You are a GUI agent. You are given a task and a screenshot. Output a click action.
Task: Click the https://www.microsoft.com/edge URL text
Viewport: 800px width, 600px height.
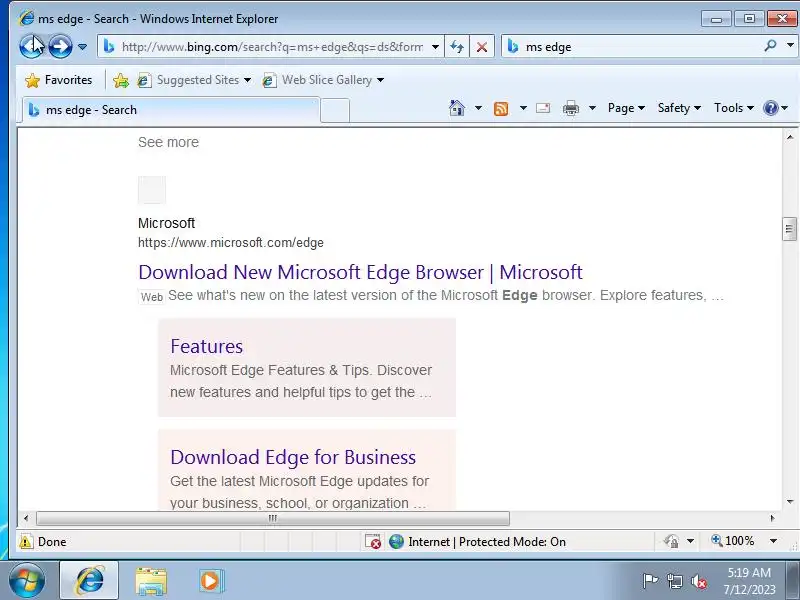[231, 243]
